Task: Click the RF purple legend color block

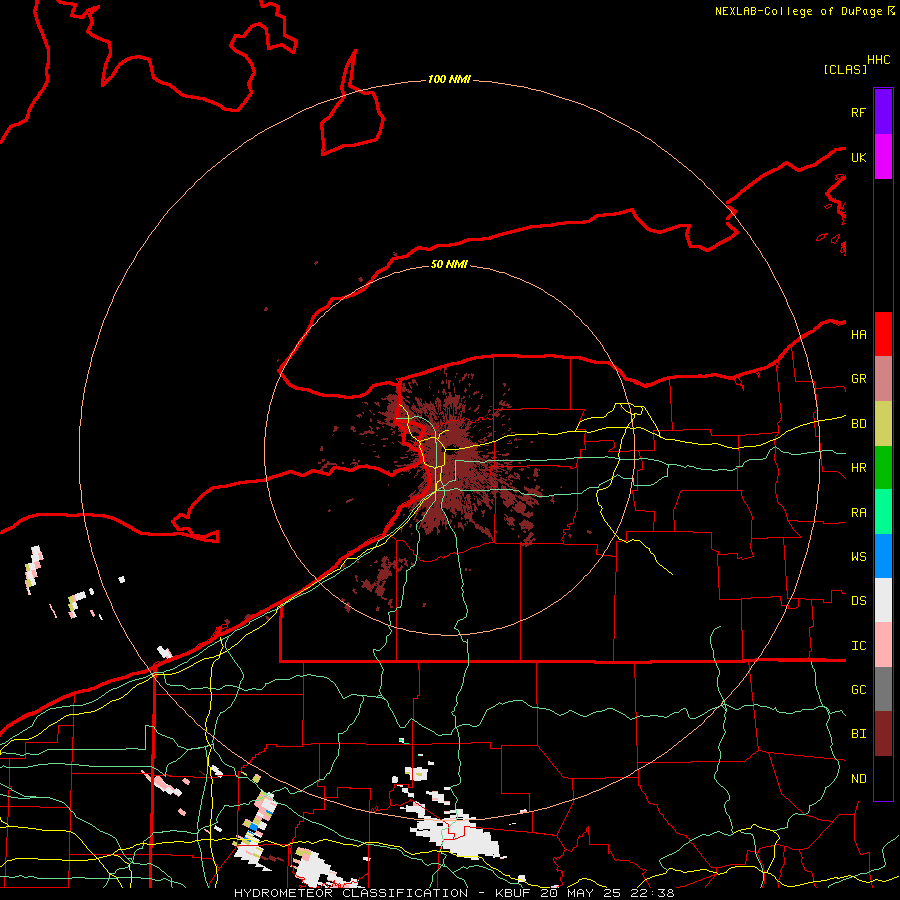Action: coord(883,112)
